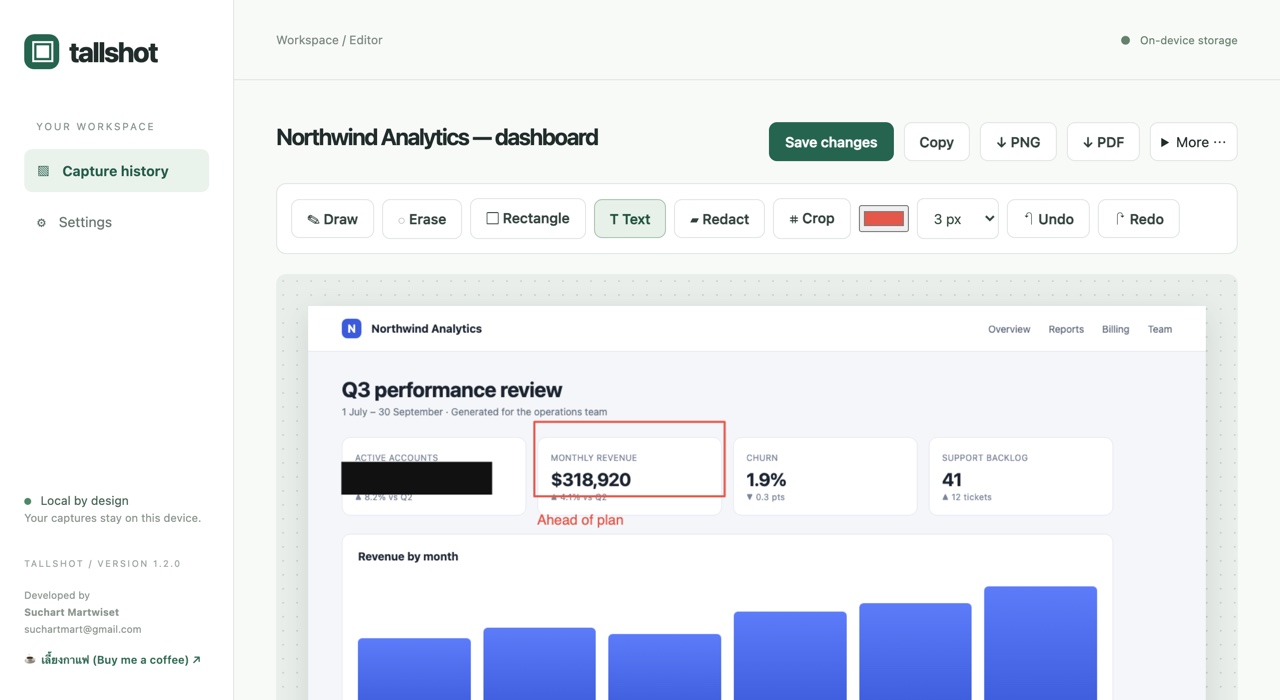Click the Tallshot / Version 1.2.0 text
Image resolution: width=1280 pixels, height=700 pixels.
(103, 564)
